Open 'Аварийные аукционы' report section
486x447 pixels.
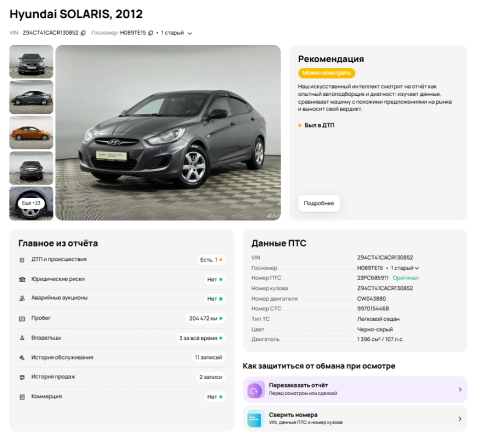coord(122,298)
